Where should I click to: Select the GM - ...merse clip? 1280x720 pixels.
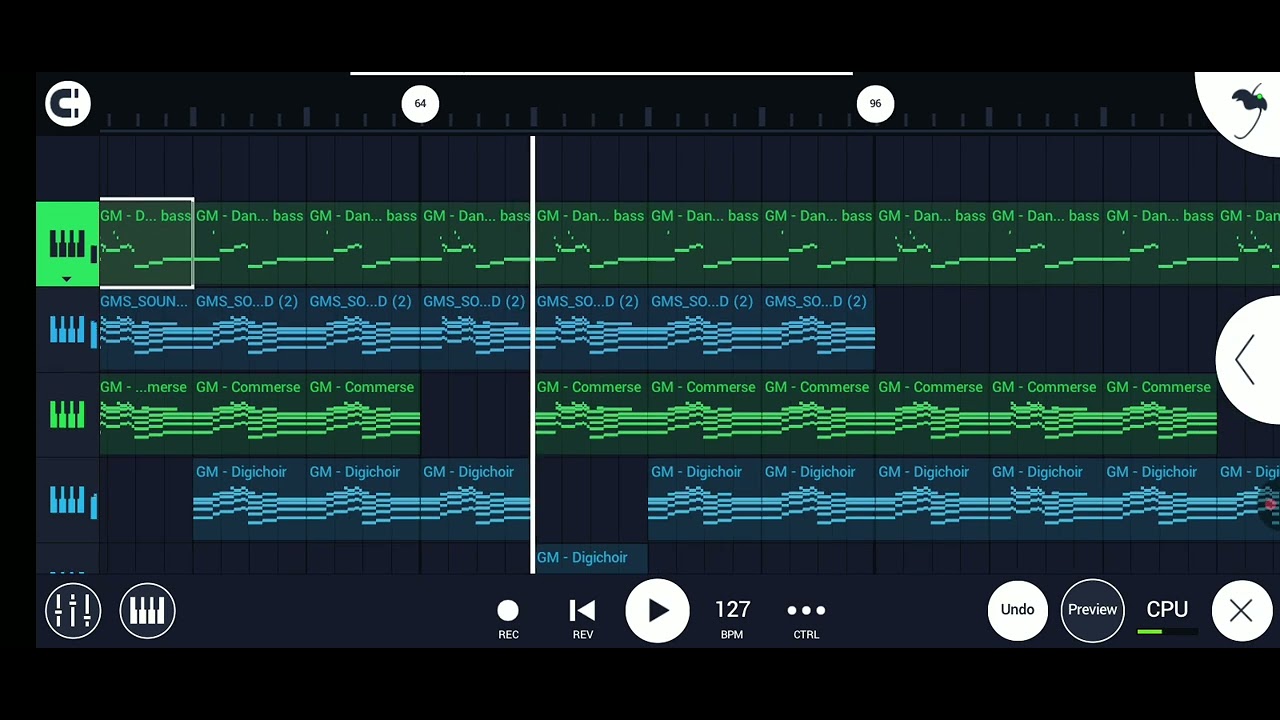(x=146, y=414)
